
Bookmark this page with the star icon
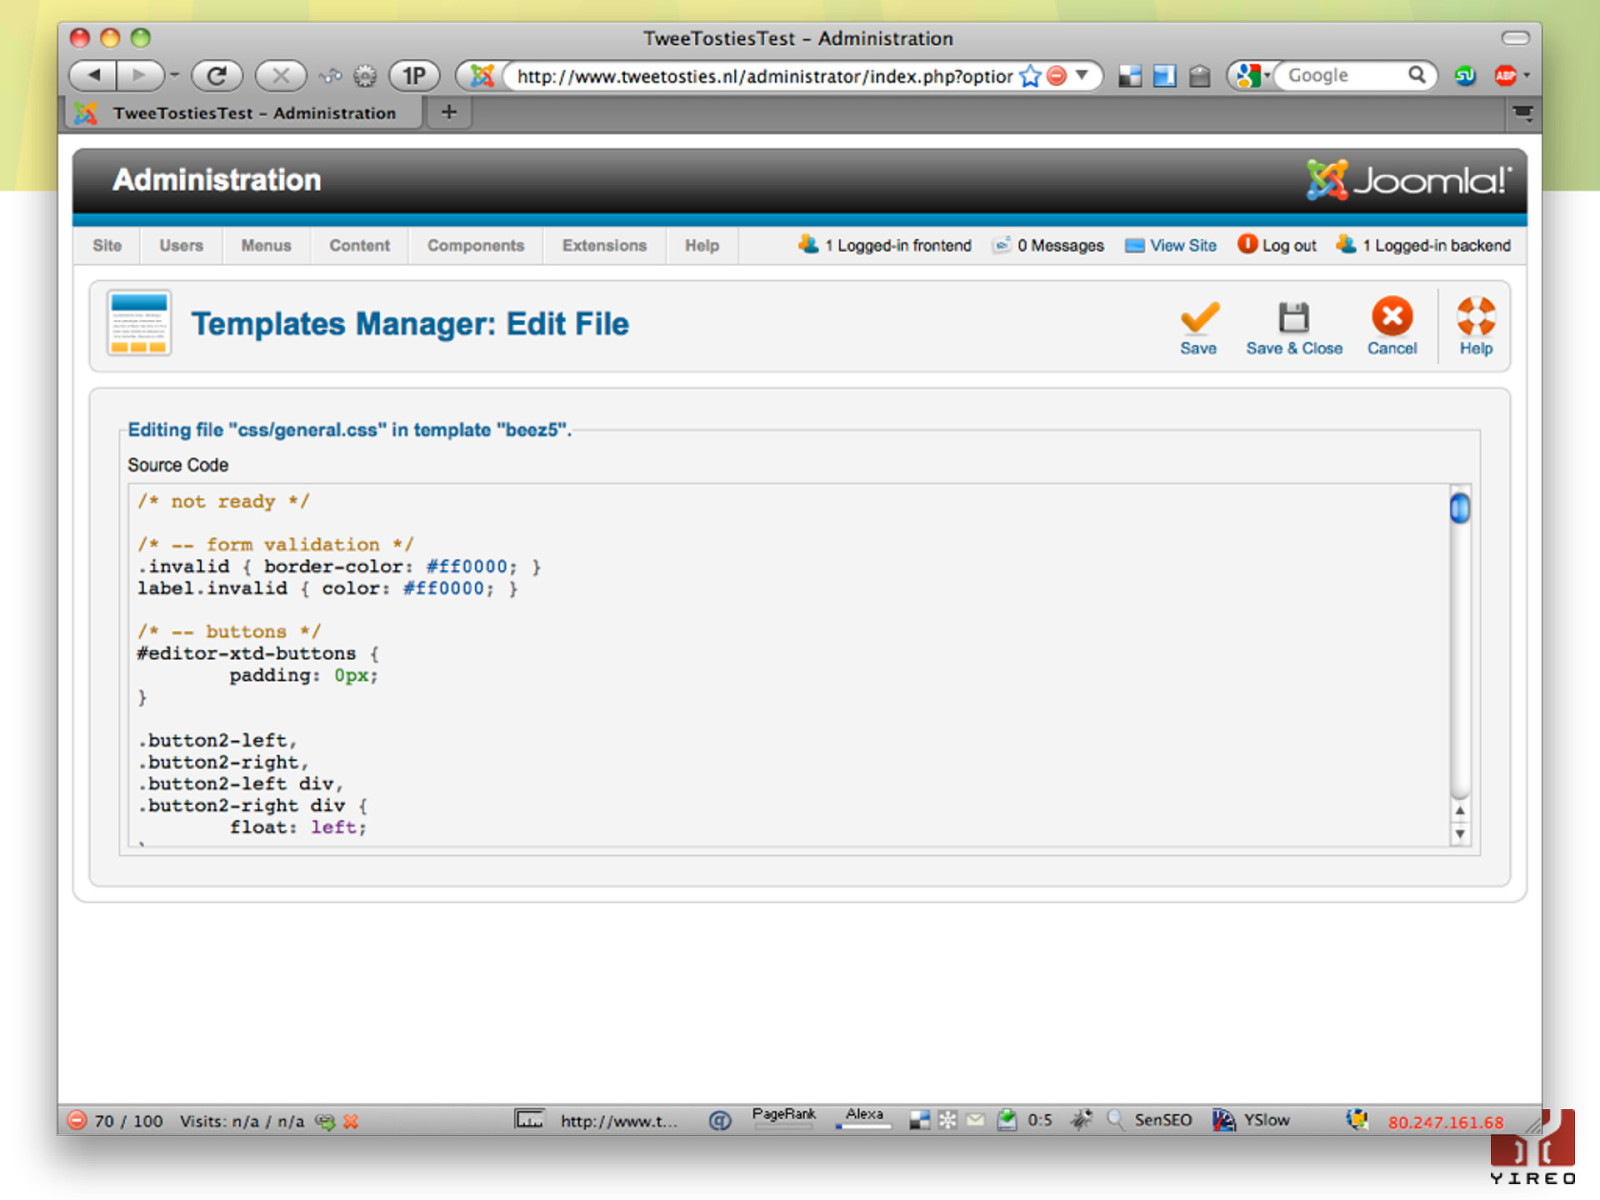(1030, 76)
